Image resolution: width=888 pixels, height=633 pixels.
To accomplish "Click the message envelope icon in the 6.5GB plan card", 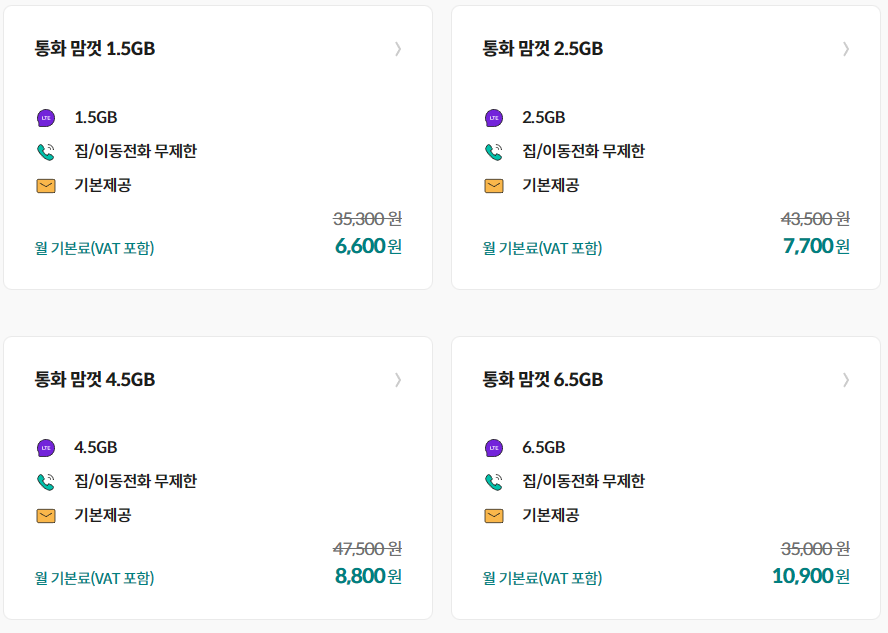I will click(494, 516).
